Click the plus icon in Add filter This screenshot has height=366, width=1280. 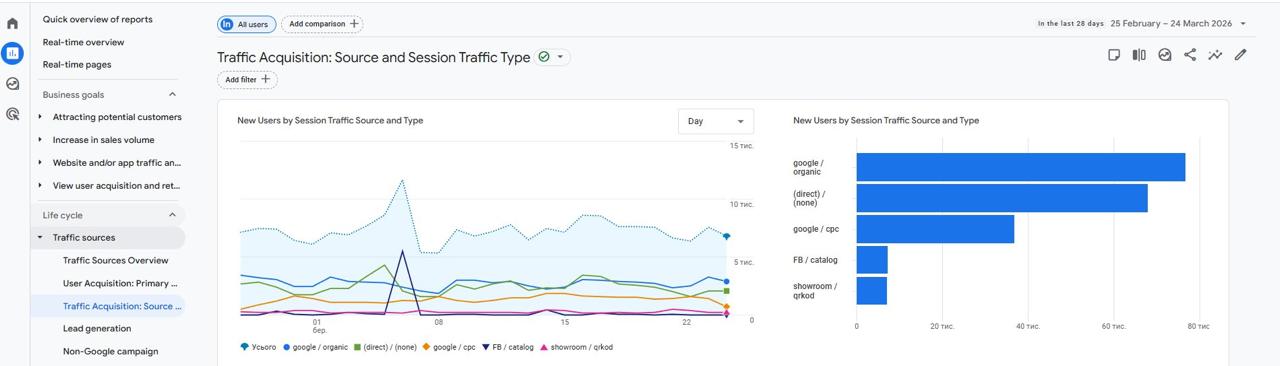pos(266,80)
